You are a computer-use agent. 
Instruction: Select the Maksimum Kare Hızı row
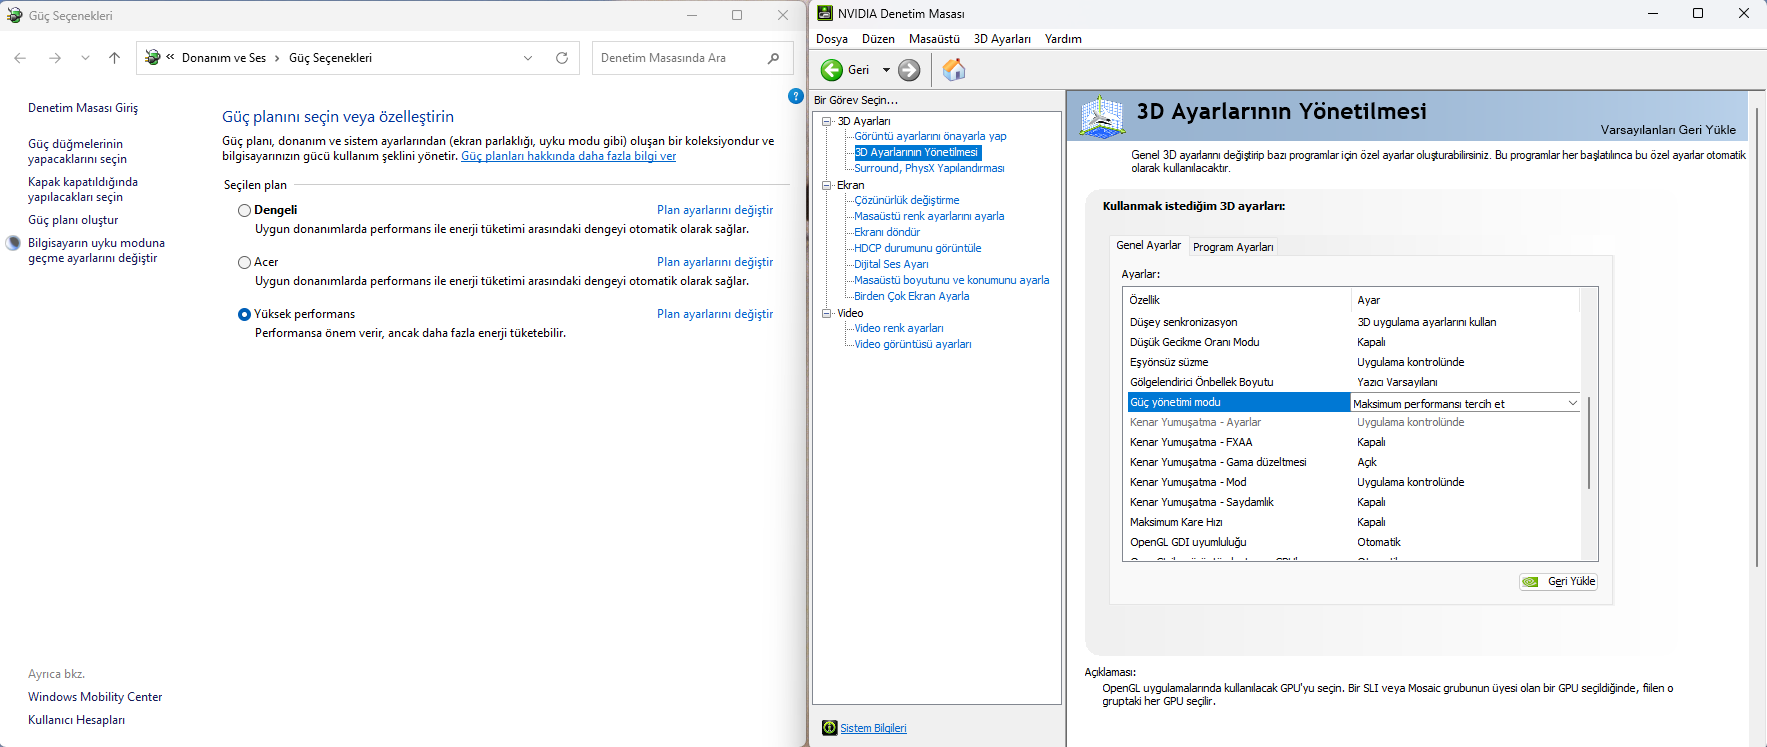coord(1353,522)
